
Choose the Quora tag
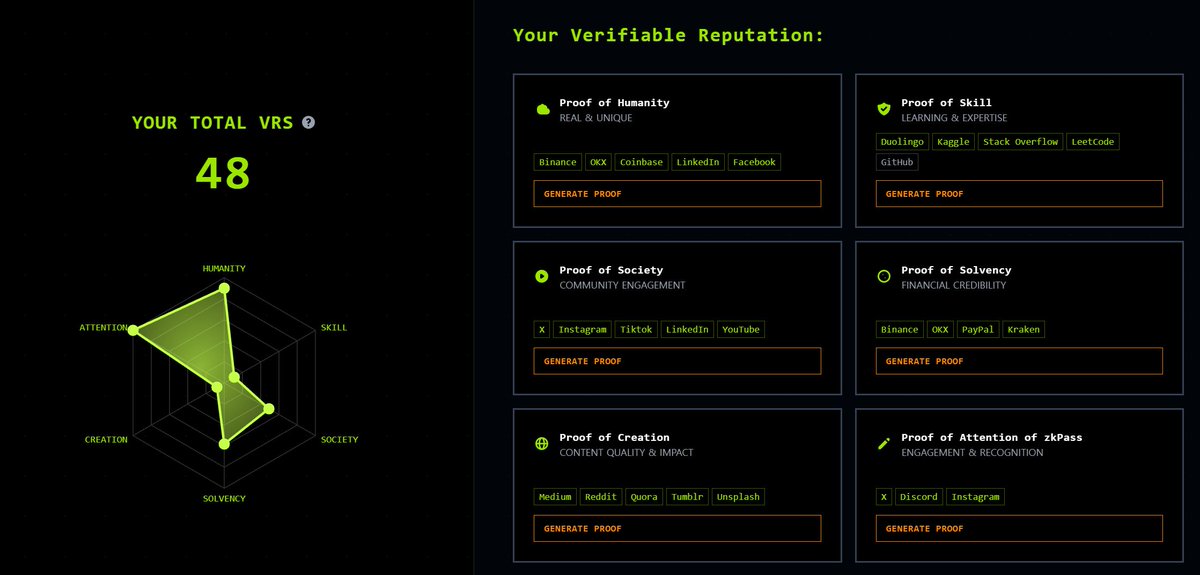pos(644,496)
